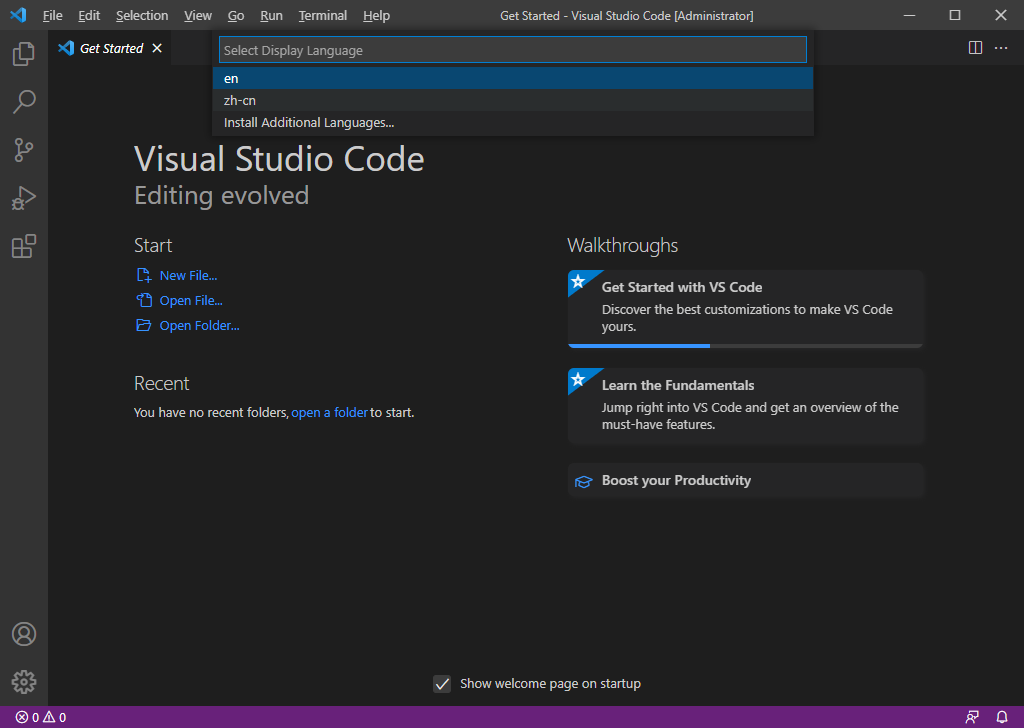Image resolution: width=1024 pixels, height=728 pixels.
Task: Open the Manage gear icon
Action: [x=24, y=682]
